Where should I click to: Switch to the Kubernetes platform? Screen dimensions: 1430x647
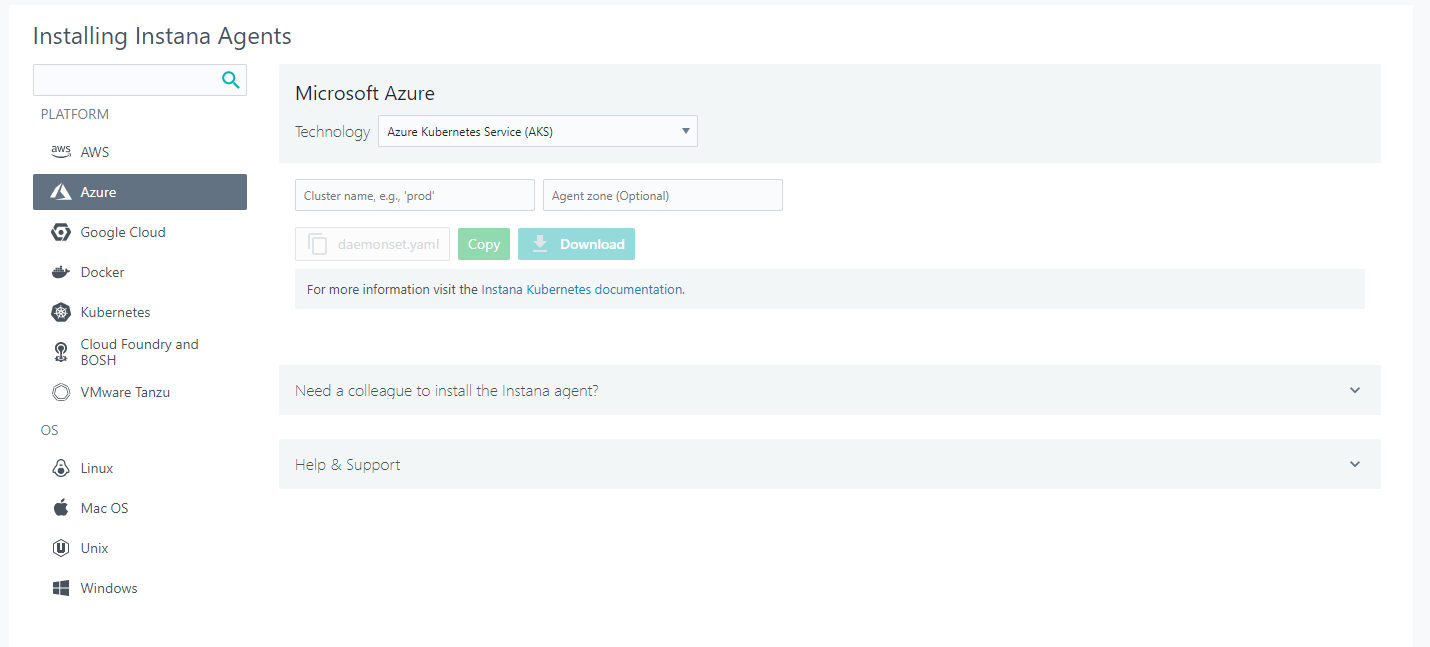click(x=140, y=312)
